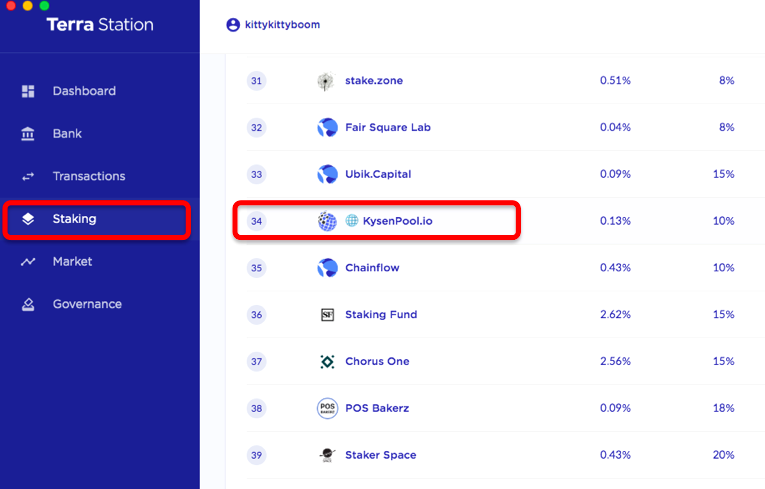Click the 0.13% value for KysenPool.io
The image size is (765, 489).
pos(615,221)
